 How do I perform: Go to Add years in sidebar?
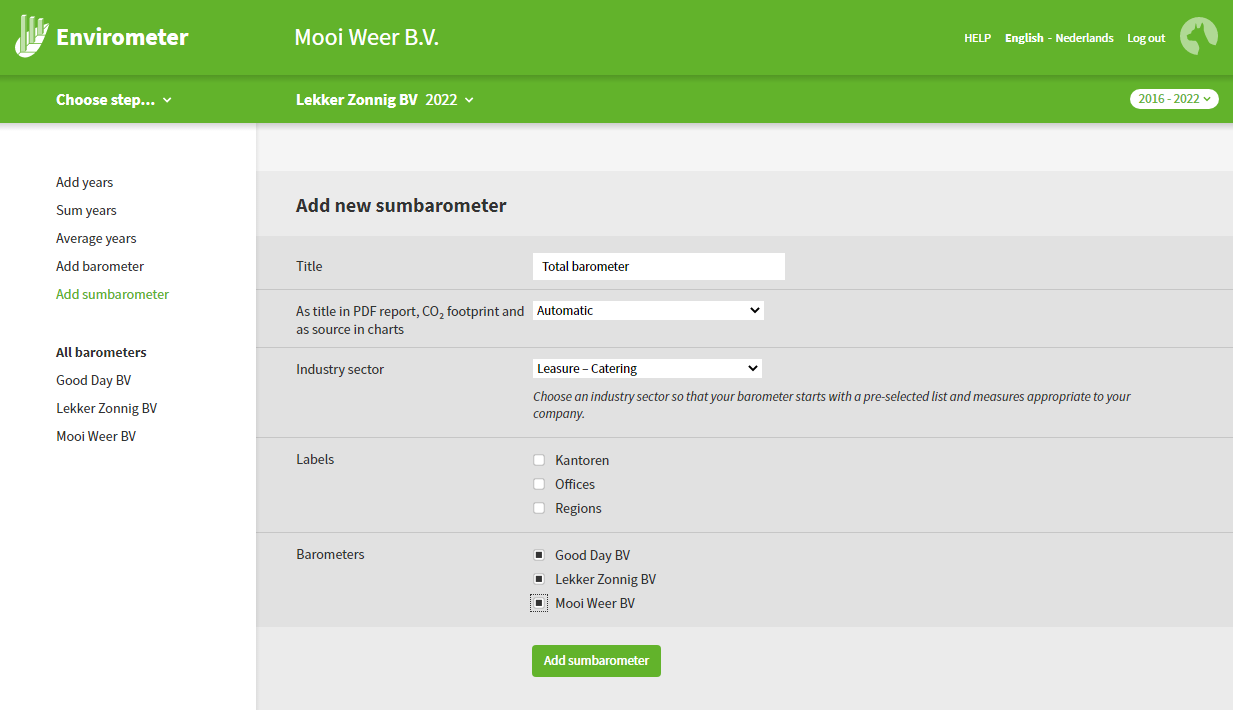85,182
